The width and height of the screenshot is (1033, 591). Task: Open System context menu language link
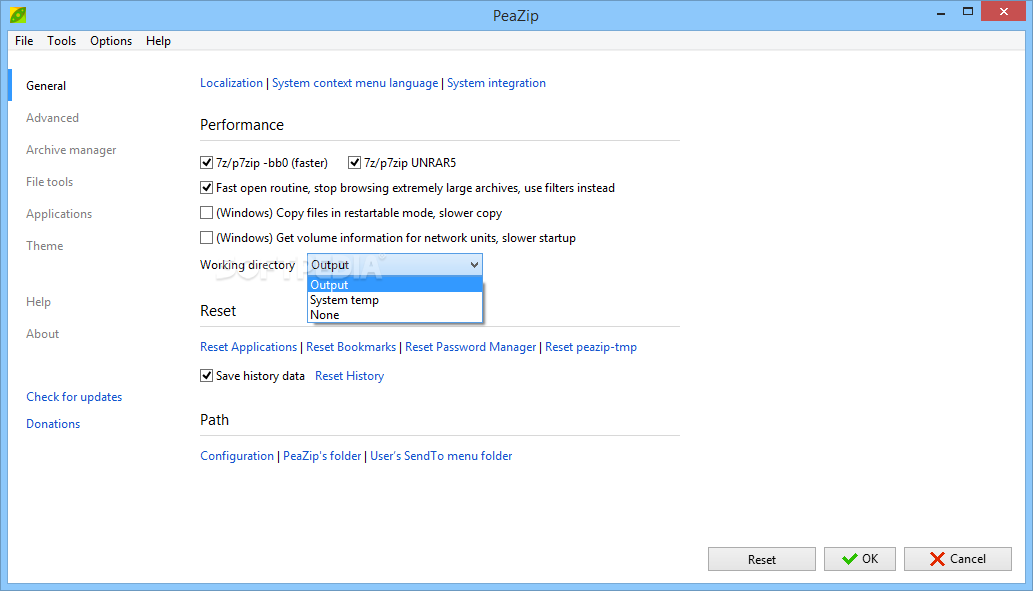[354, 83]
